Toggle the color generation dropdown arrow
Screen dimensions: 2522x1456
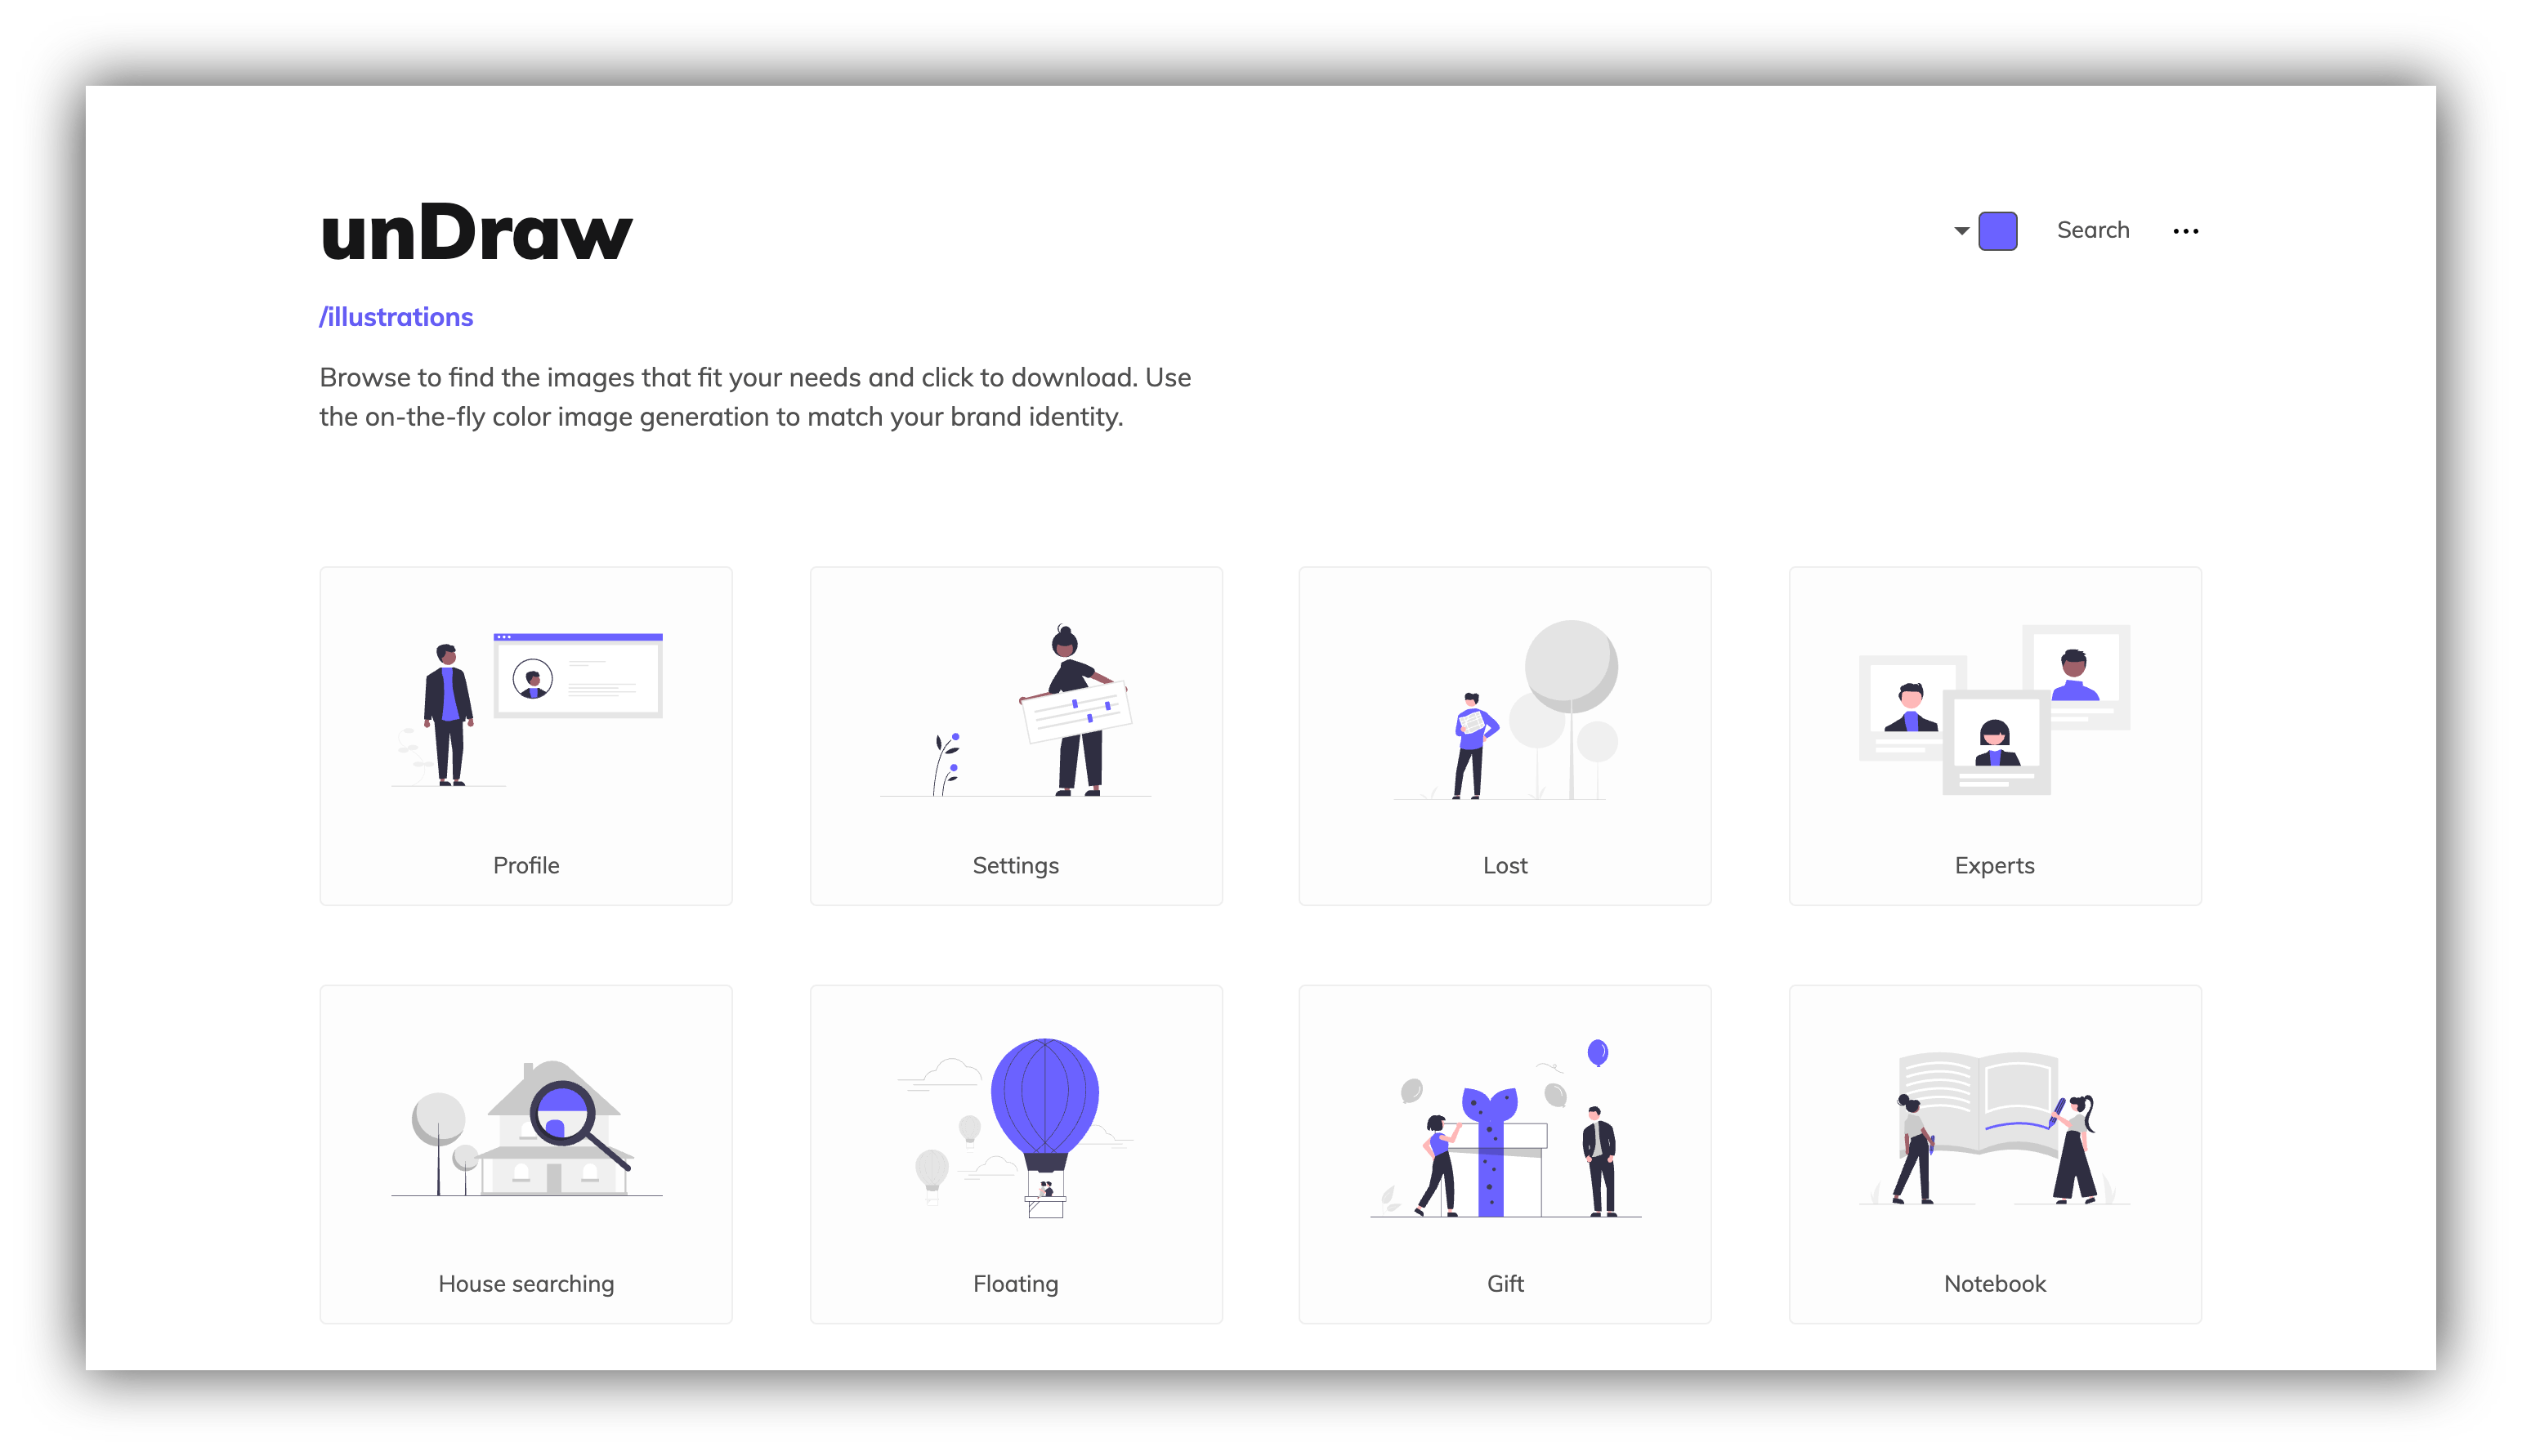(1961, 230)
